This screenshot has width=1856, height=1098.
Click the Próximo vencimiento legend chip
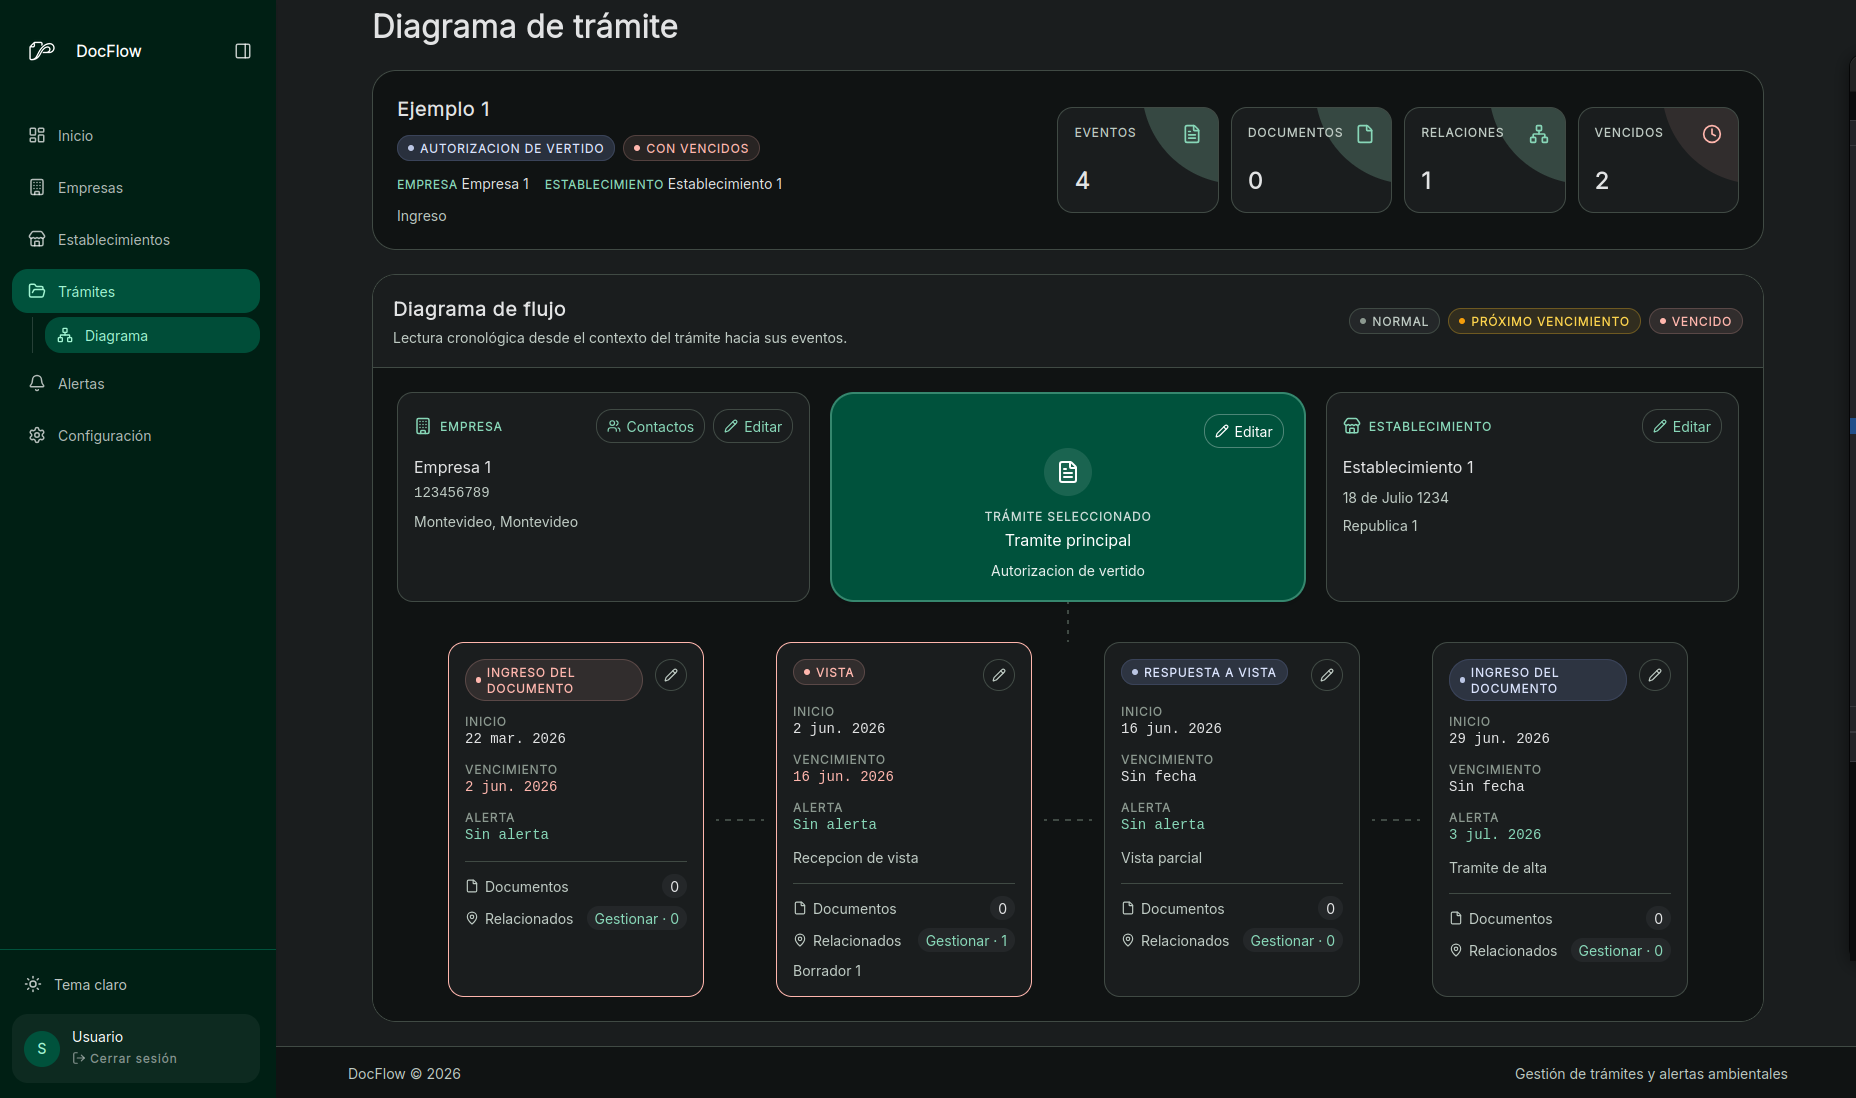(x=1544, y=321)
